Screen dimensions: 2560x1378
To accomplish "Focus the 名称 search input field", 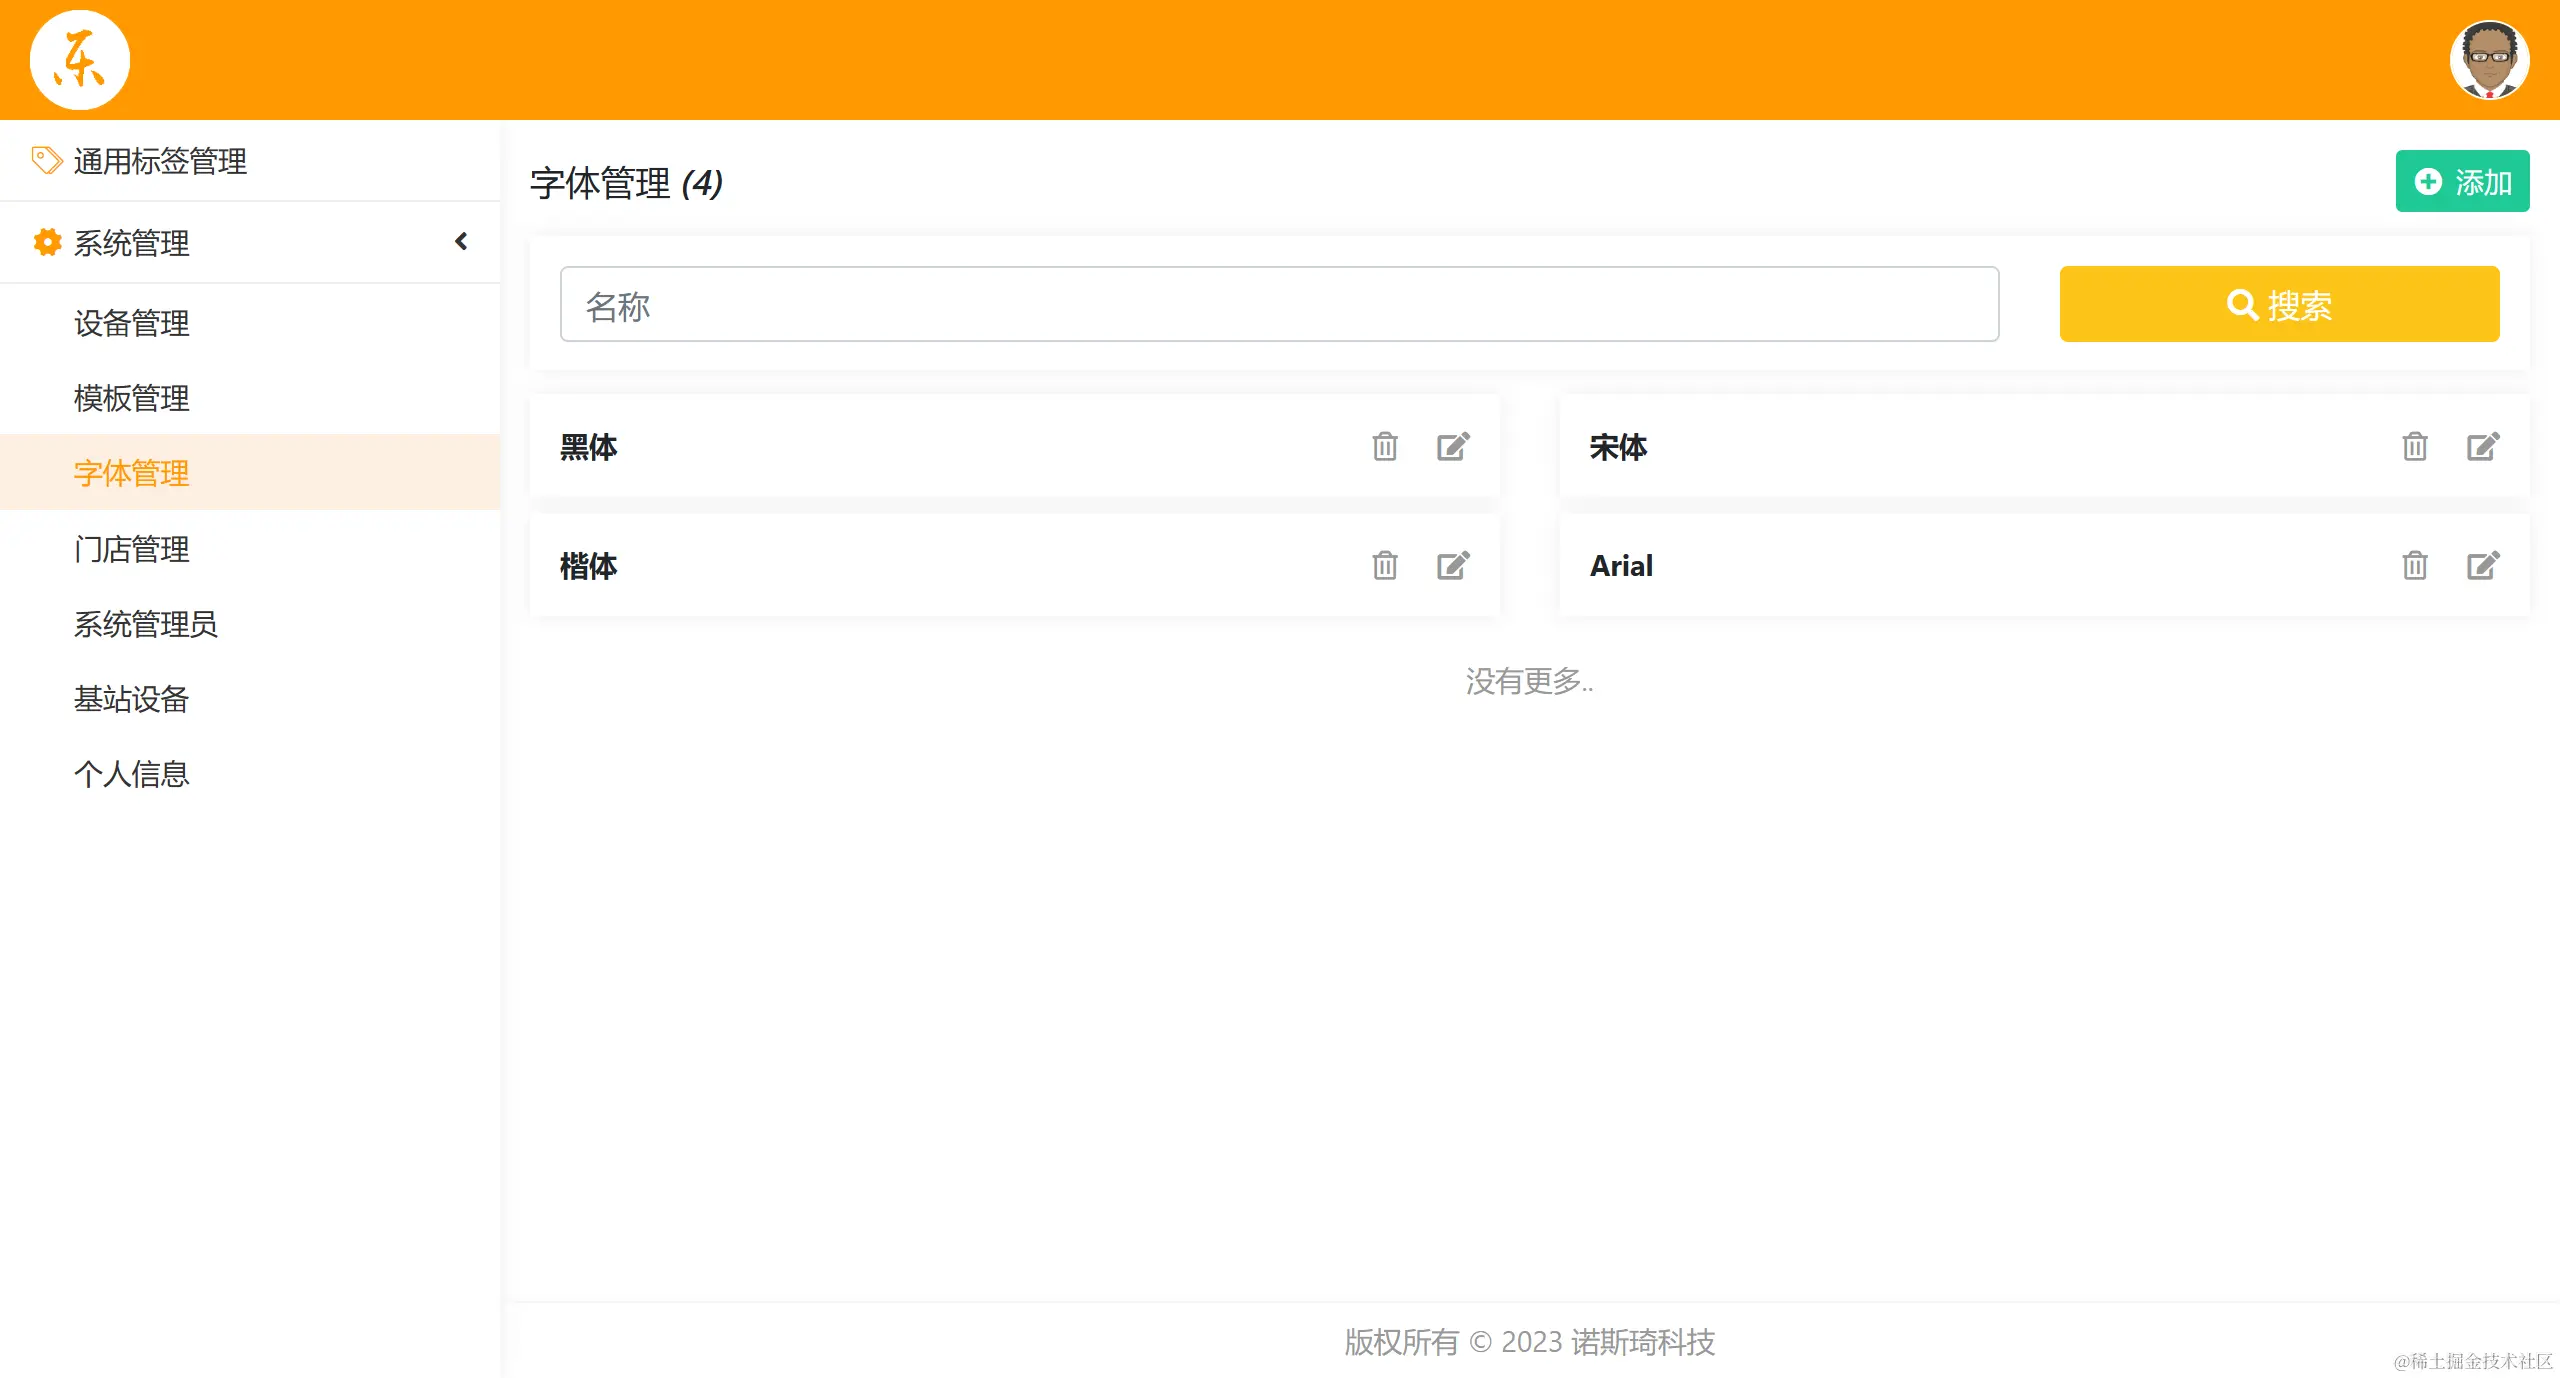I will pos(1279,304).
